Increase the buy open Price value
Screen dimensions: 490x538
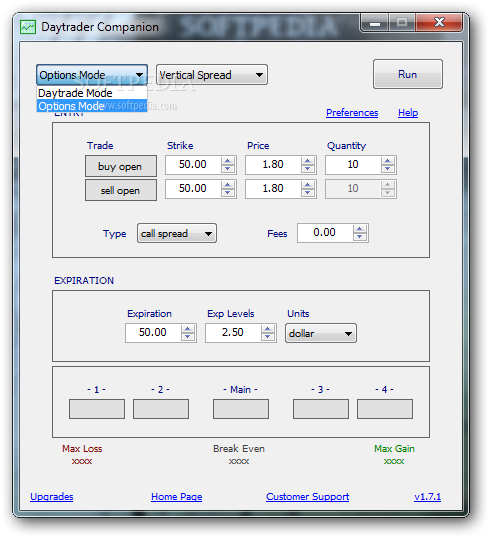coord(308,161)
